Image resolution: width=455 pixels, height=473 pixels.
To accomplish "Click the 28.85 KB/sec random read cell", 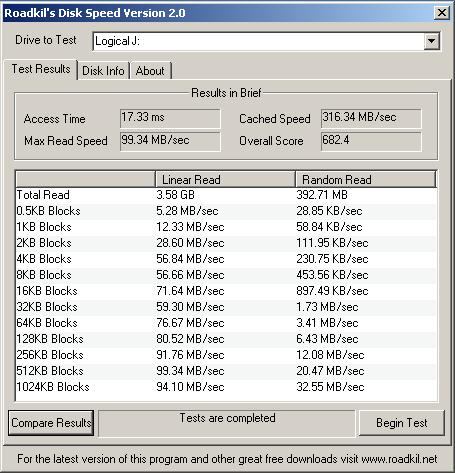I will [329, 211].
